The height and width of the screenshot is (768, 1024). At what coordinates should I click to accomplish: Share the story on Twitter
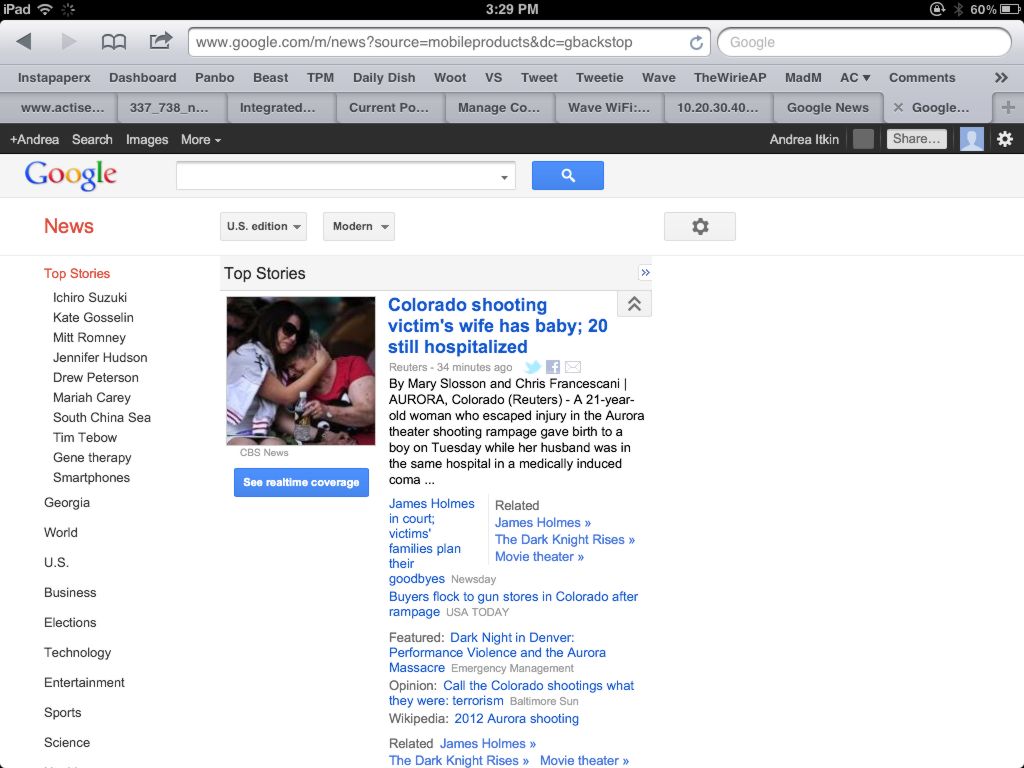(533, 367)
